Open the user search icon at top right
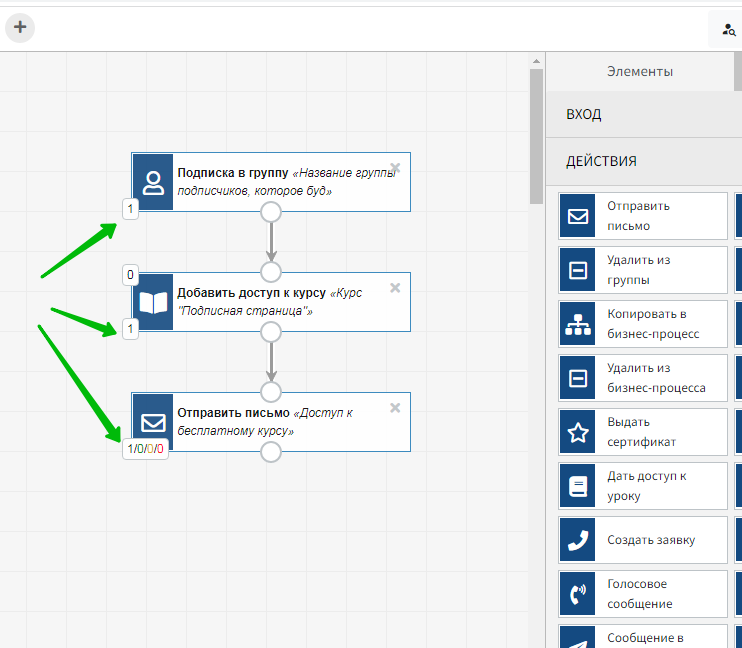742x648 pixels. point(727,31)
